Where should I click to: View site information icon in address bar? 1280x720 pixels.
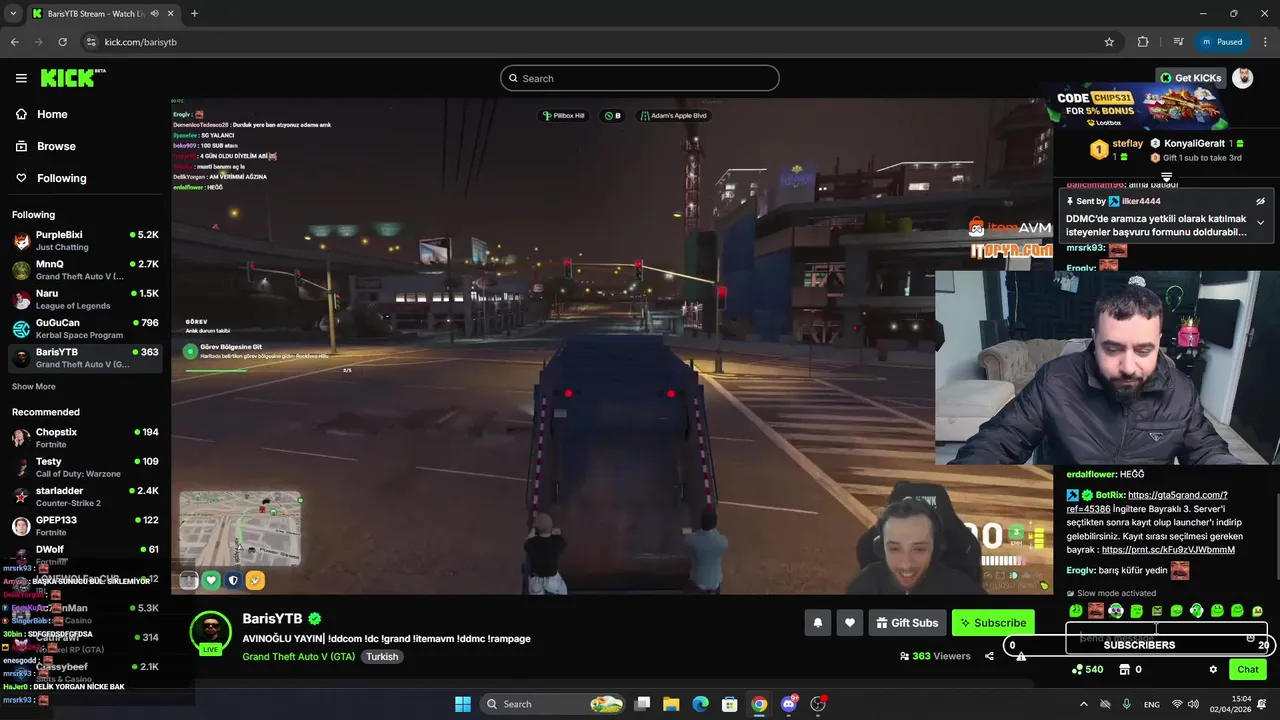click(x=91, y=42)
